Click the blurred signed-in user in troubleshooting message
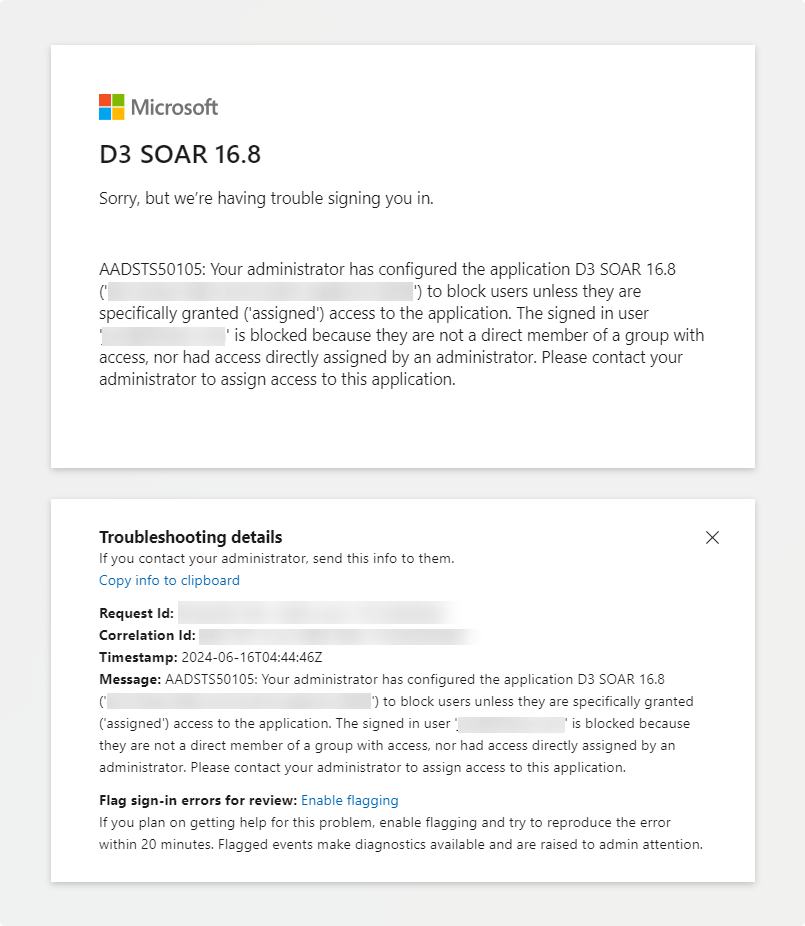The width and height of the screenshot is (805, 926). (511, 723)
